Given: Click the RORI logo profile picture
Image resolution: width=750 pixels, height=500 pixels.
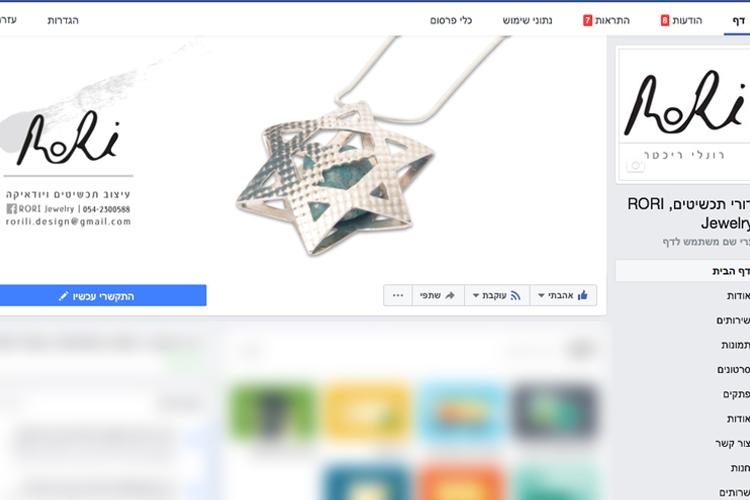Looking at the screenshot, I should tap(683, 115).
